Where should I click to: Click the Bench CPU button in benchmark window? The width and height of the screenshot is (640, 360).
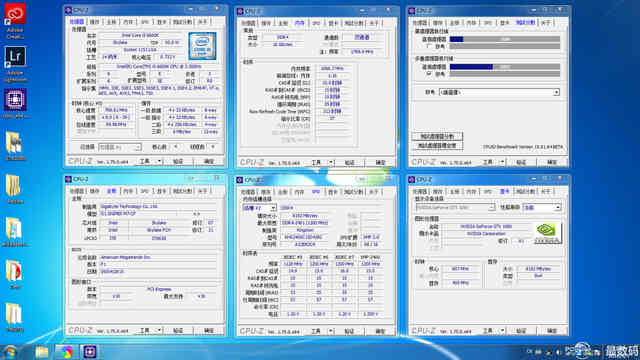click(x=437, y=136)
